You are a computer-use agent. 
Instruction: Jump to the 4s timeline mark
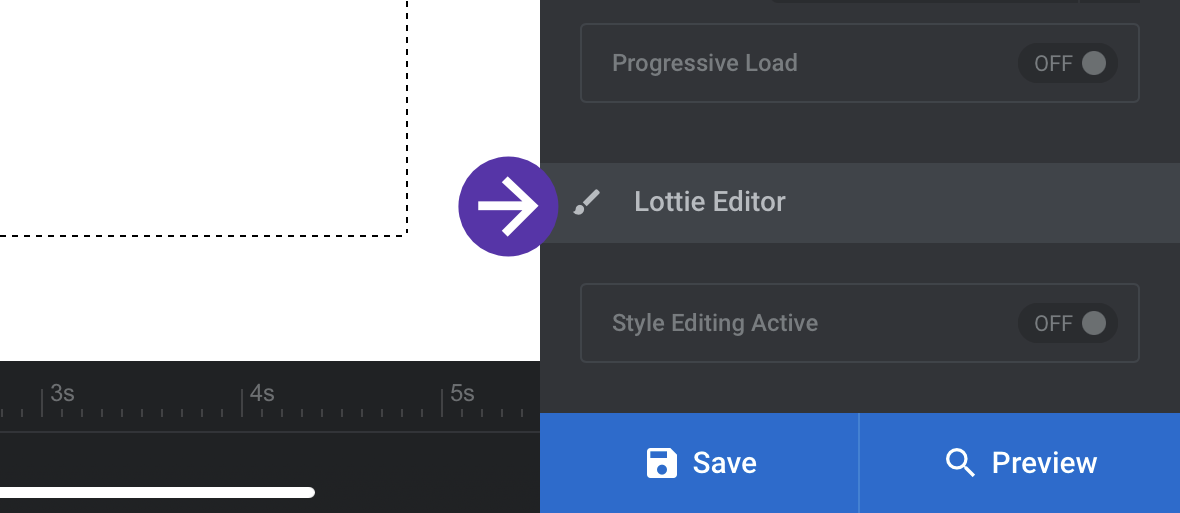click(262, 393)
